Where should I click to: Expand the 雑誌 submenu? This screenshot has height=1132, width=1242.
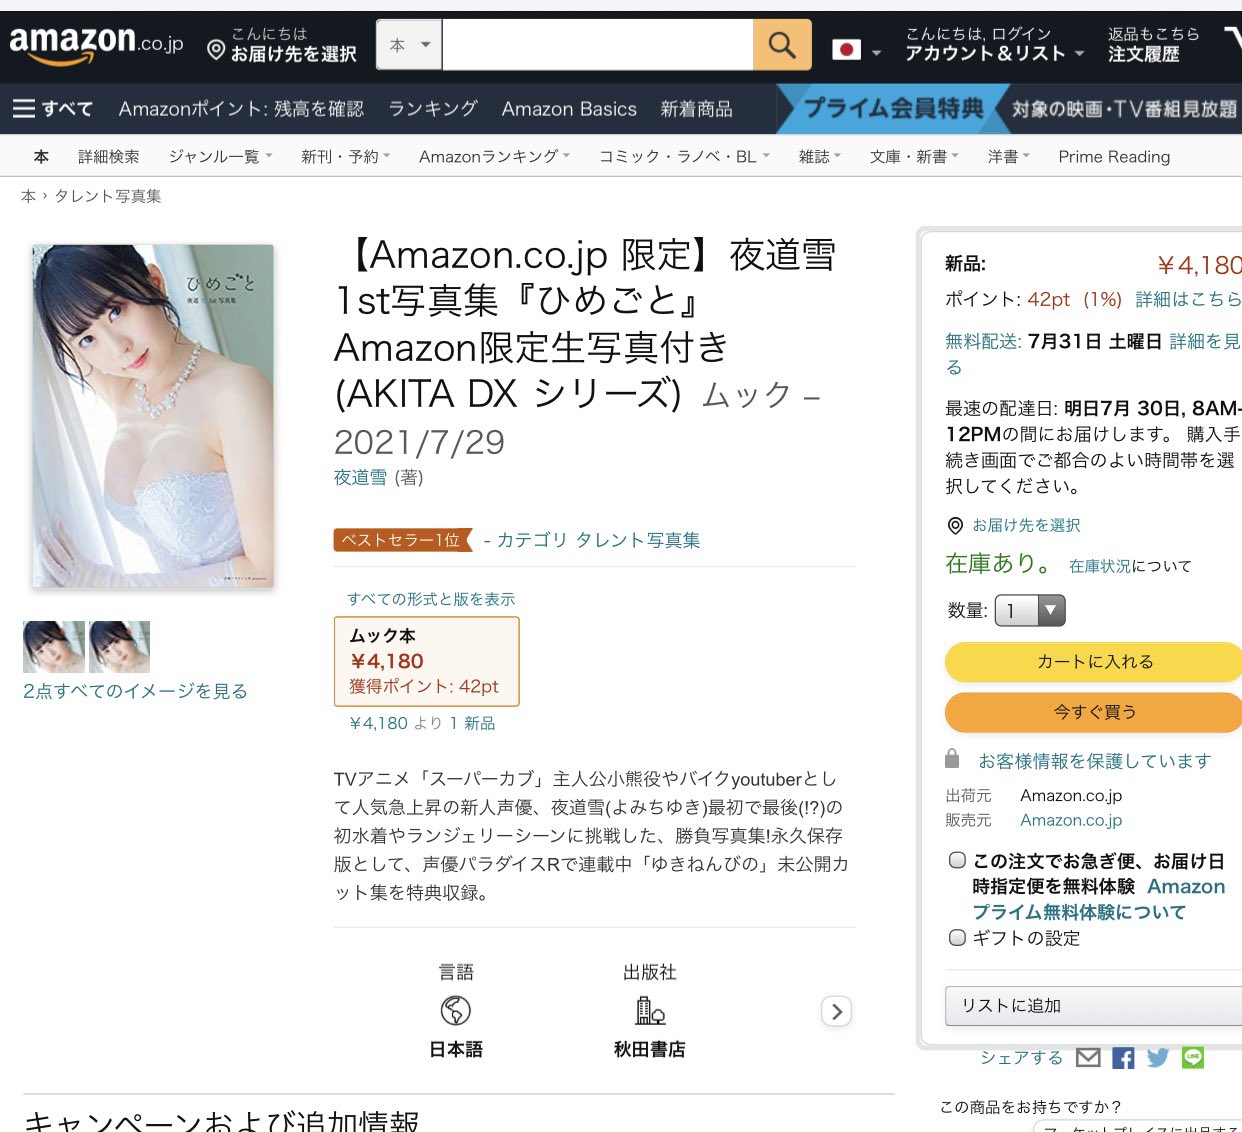pyautogui.click(x=819, y=157)
